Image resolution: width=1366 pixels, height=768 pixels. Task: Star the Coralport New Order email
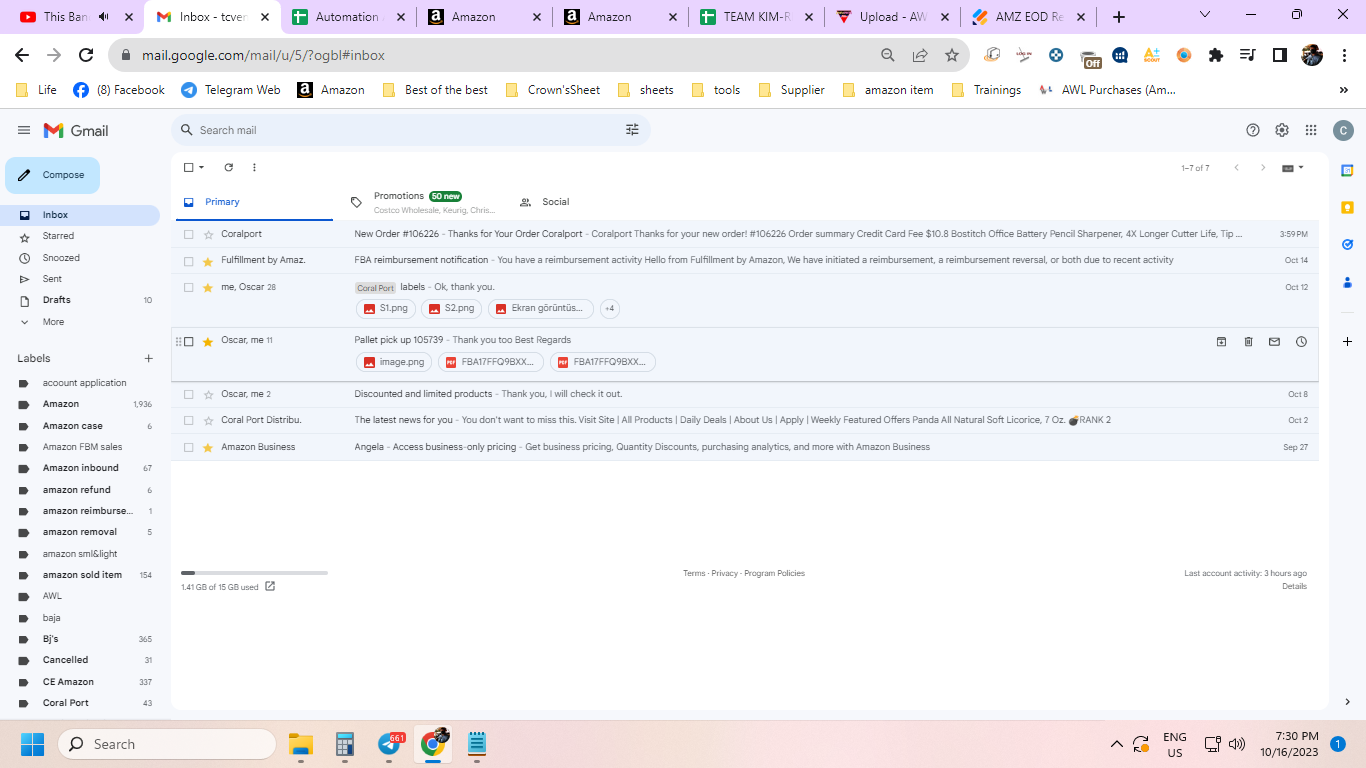pyautogui.click(x=208, y=234)
